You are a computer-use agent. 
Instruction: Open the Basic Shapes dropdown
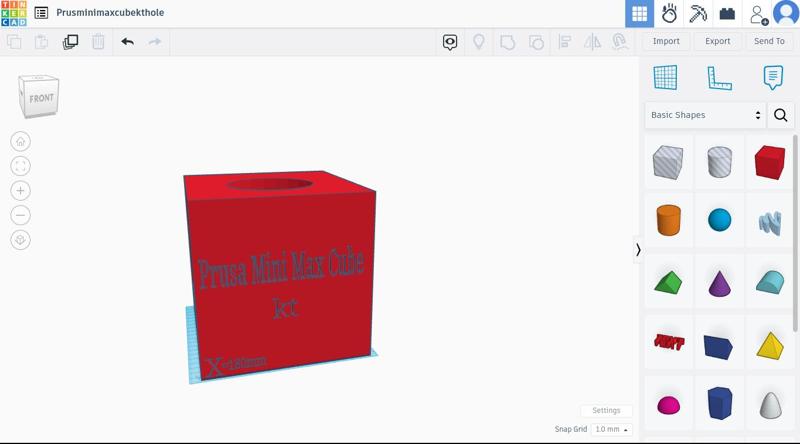click(x=705, y=115)
